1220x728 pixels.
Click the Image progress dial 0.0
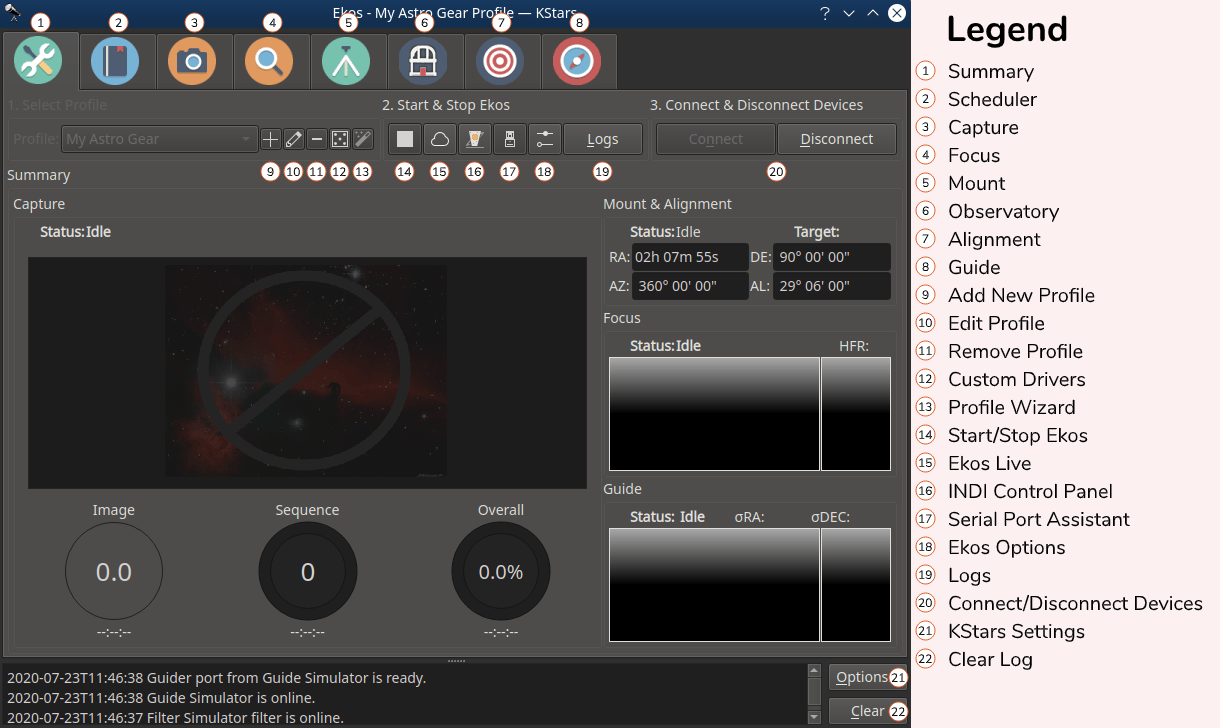tap(114, 572)
